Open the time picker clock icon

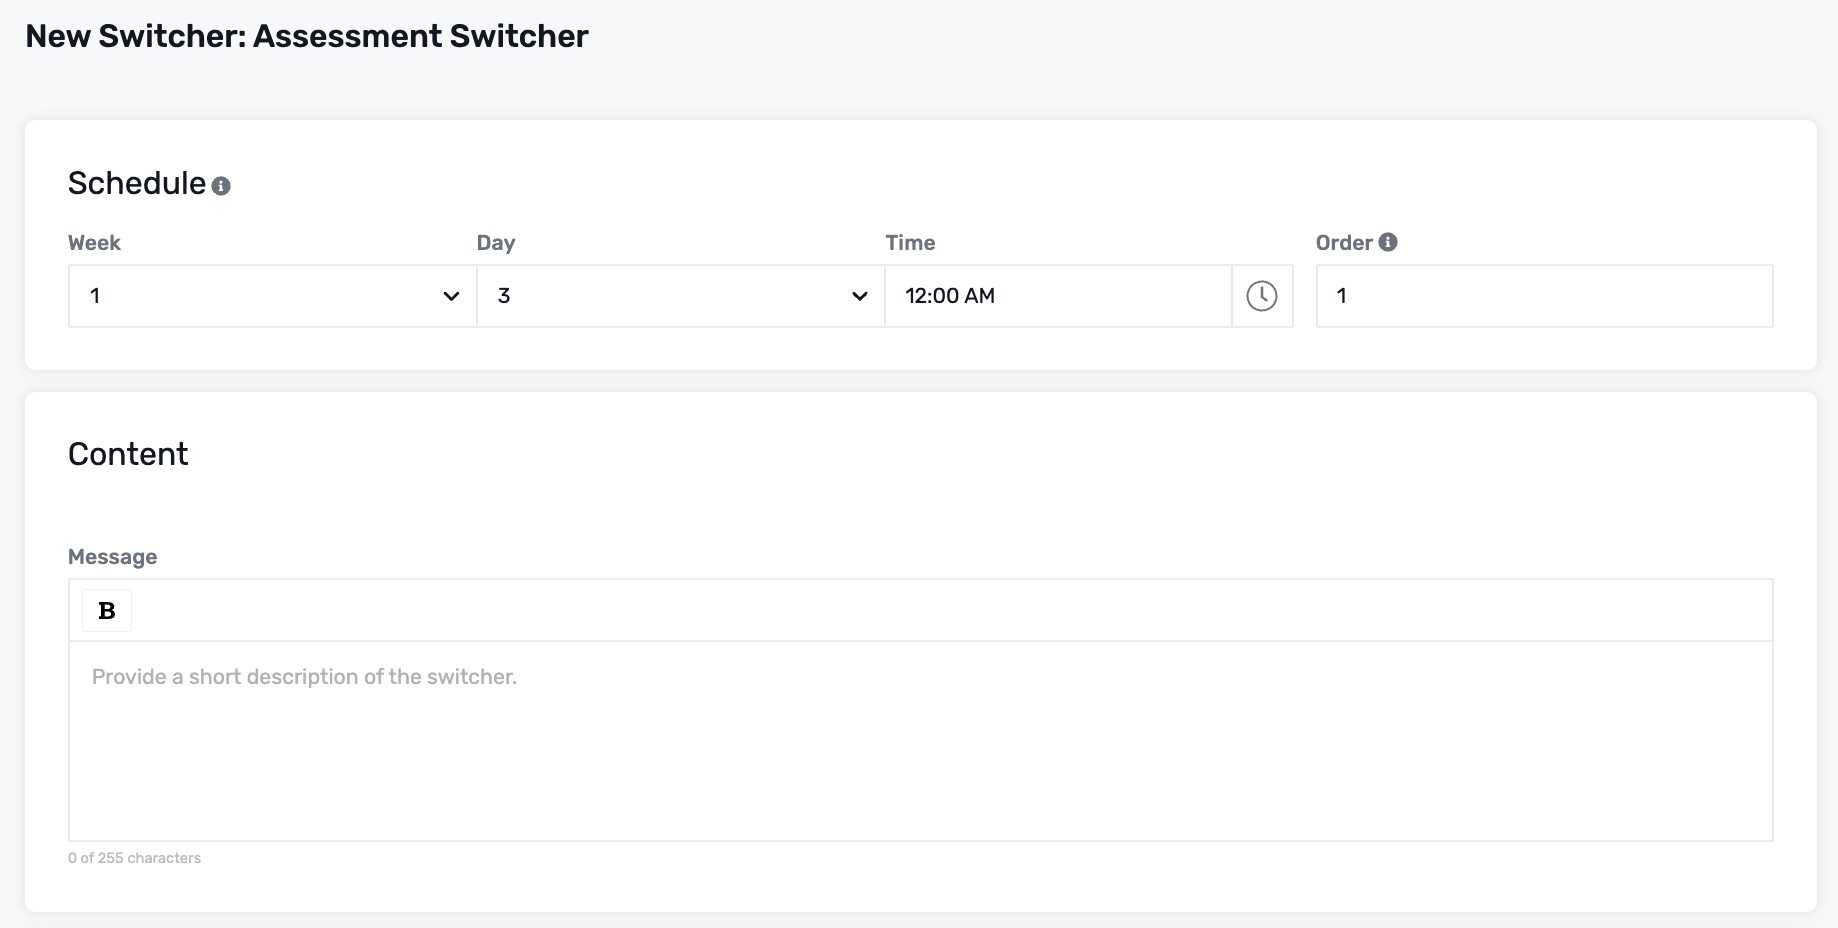(1262, 296)
